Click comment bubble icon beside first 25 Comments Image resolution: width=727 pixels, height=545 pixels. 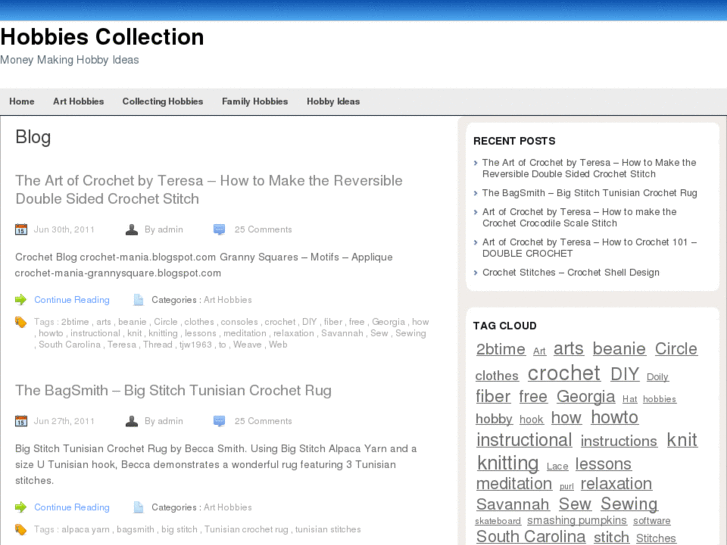click(x=219, y=229)
